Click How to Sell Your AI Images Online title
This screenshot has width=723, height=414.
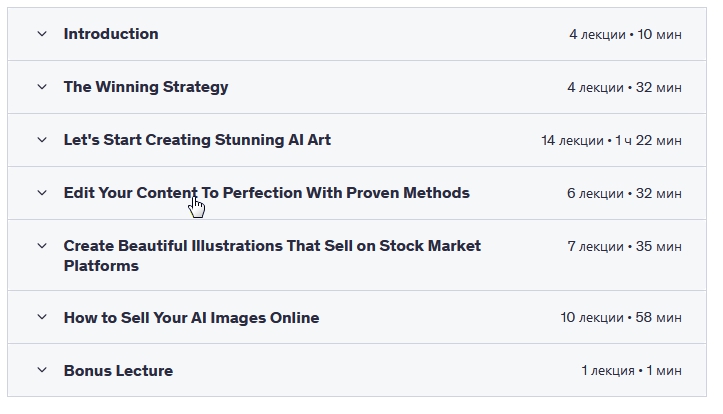pos(191,318)
